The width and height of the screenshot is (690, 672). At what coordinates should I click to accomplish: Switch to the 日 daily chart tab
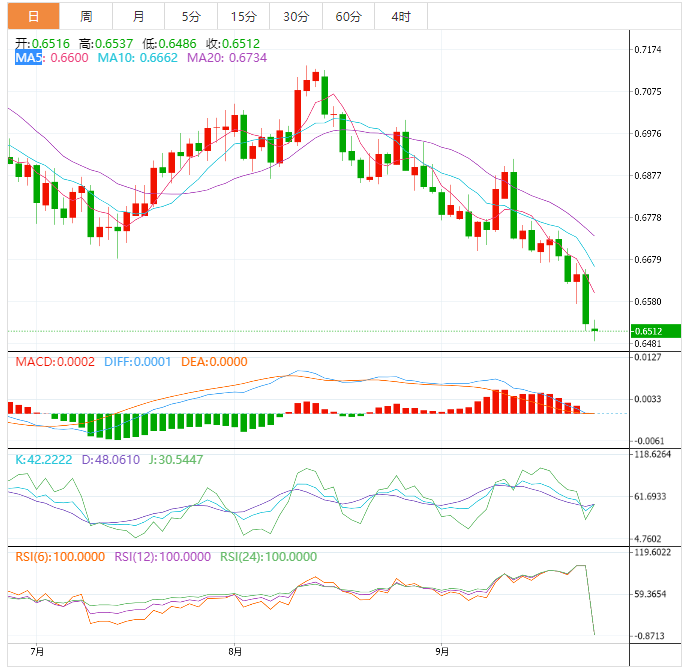33,16
